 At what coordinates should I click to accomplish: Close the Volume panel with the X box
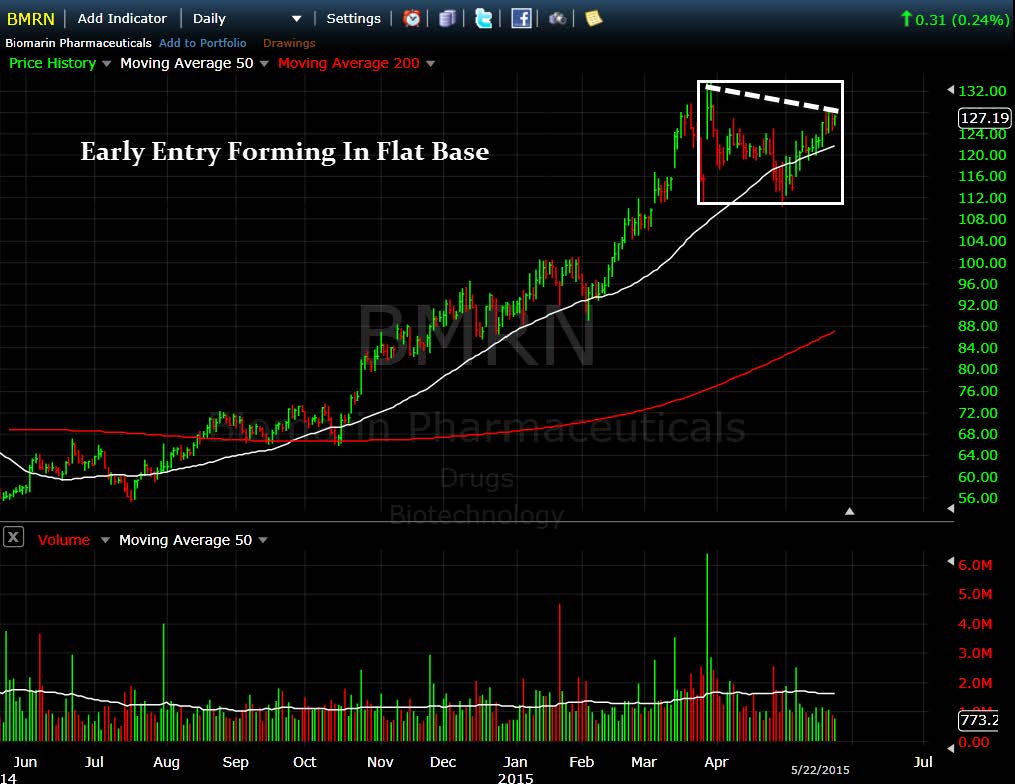click(14, 537)
